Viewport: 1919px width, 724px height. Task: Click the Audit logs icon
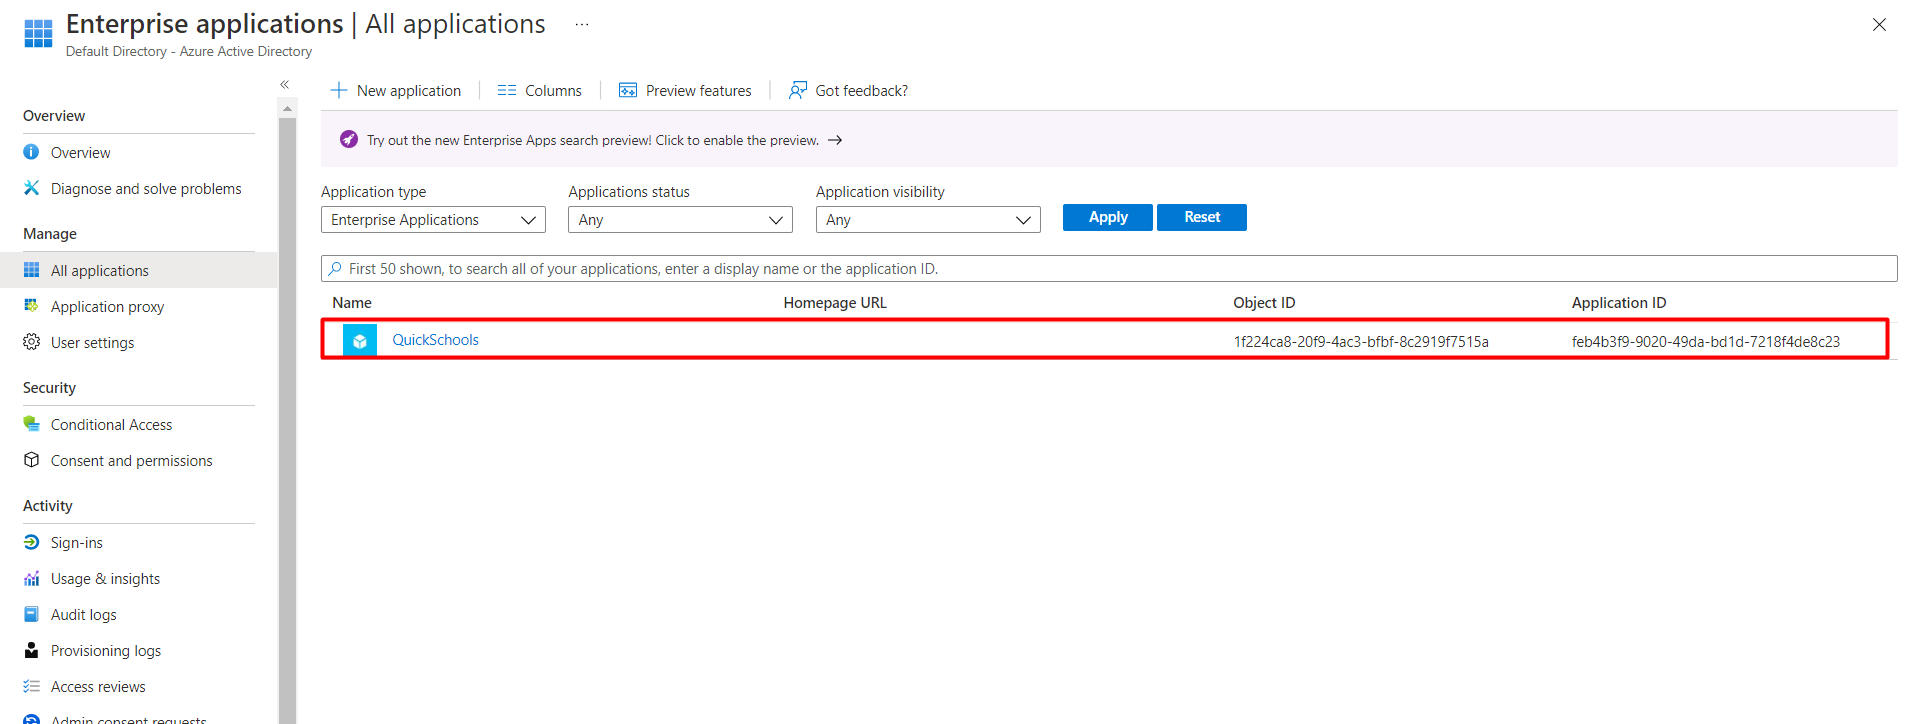coord(32,614)
